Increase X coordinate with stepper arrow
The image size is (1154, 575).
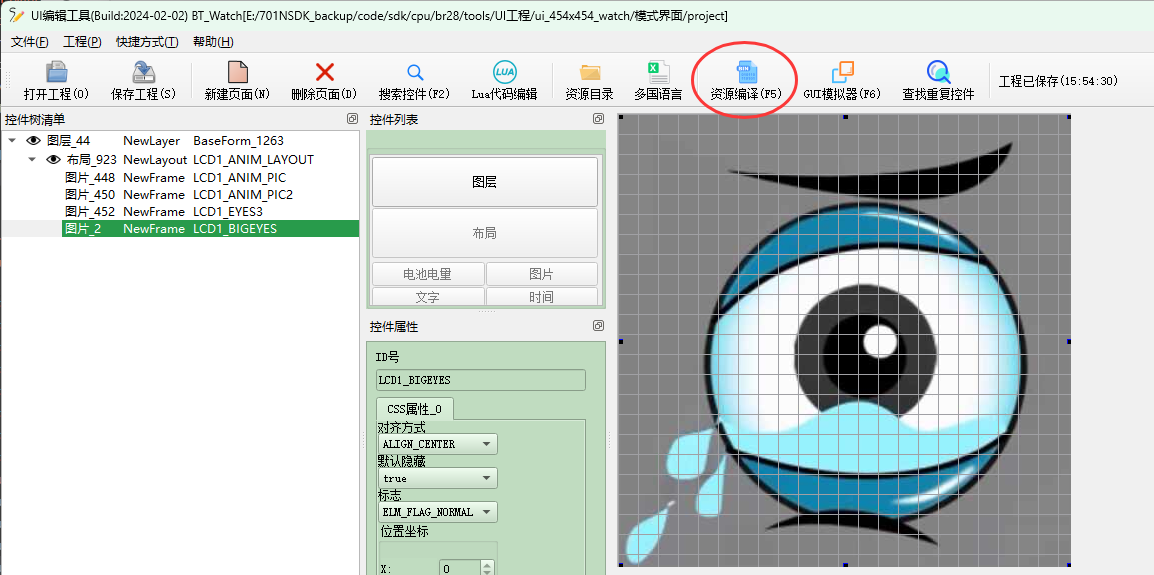[x=486, y=564]
